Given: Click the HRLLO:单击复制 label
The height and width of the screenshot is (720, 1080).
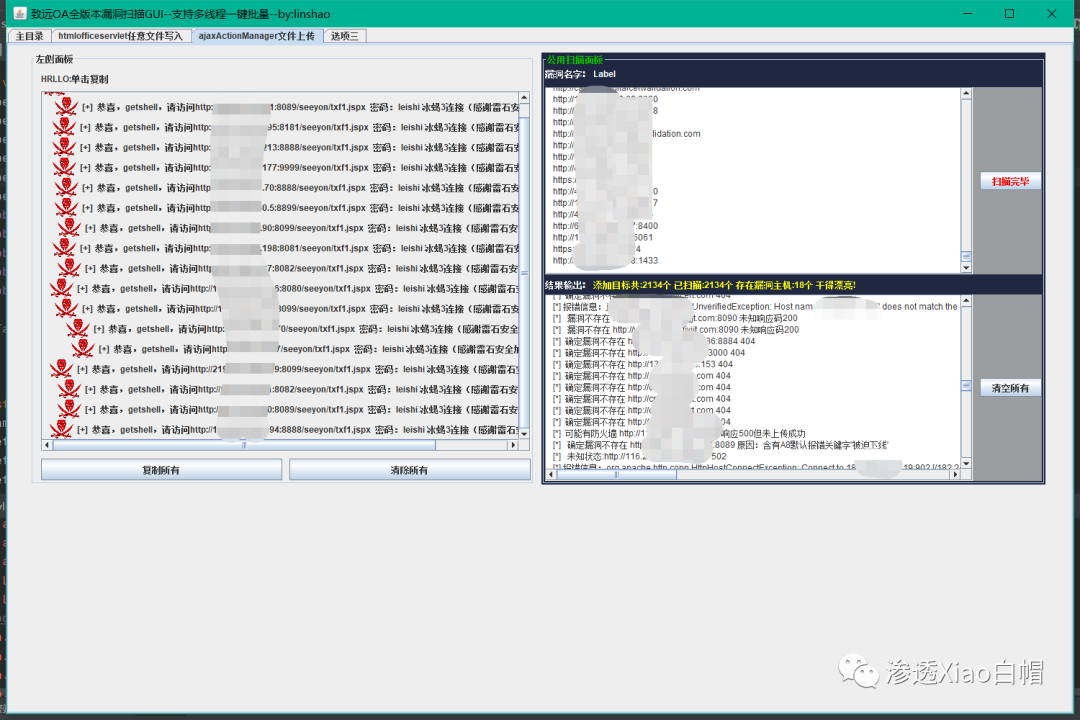Looking at the screenshot, I should [x=74, y=79].
